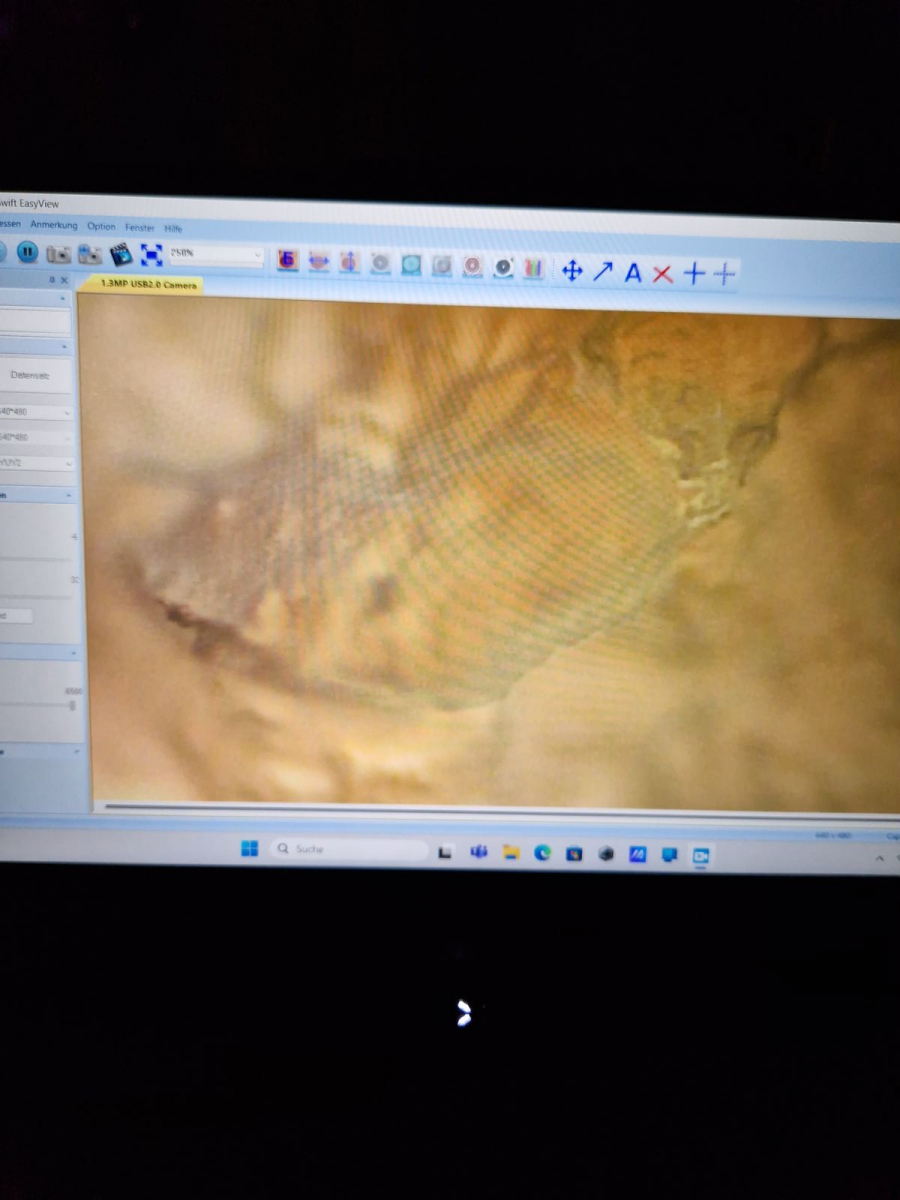This screenshot has height=1200, width=900.
Task: Select the text annotation 'A' tool
Action: [x=633, y=272]
